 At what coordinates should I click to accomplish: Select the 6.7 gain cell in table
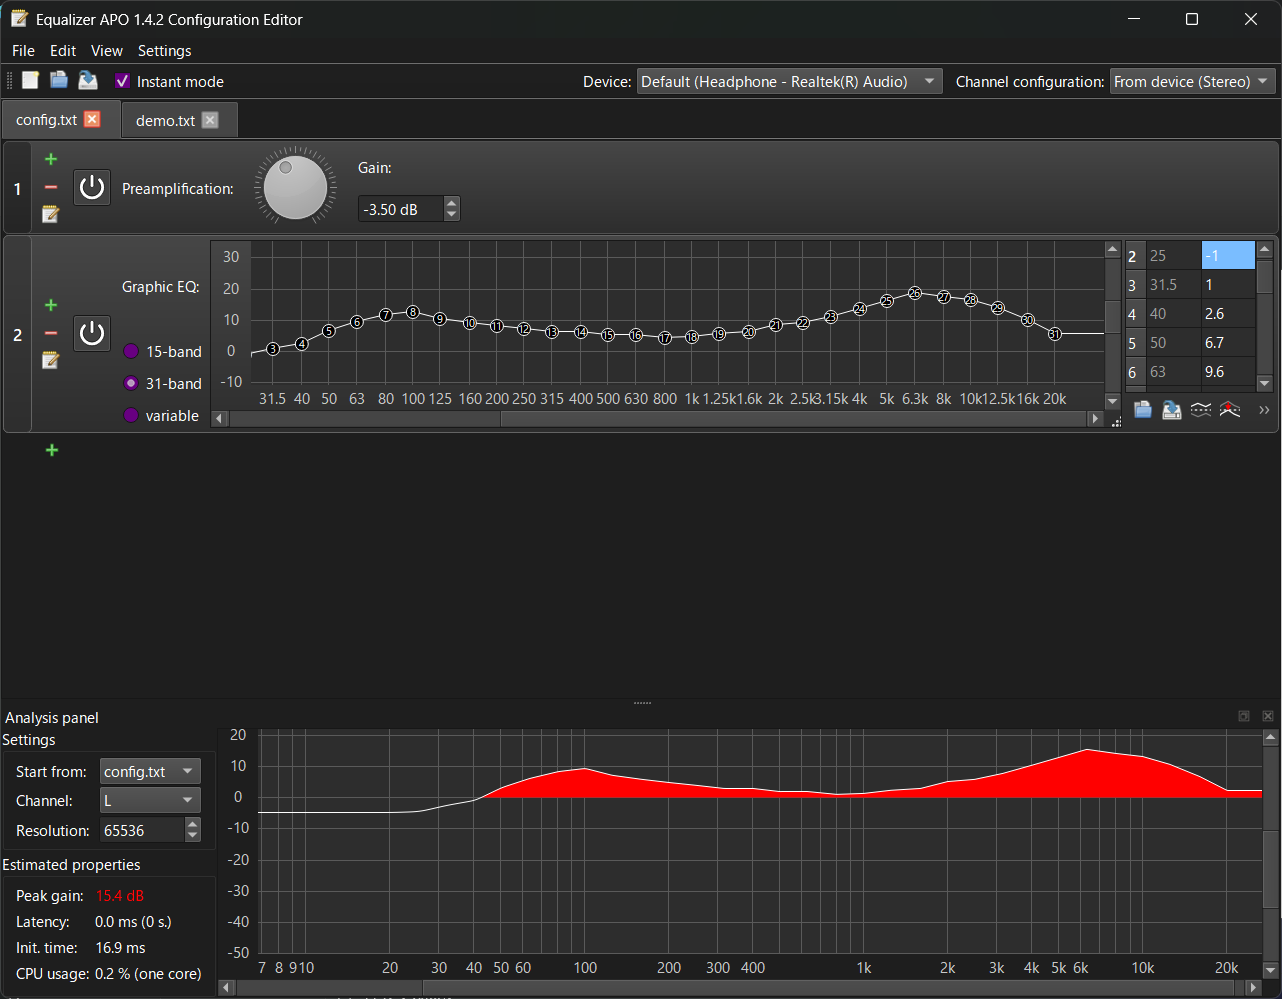coord(1228,343)
